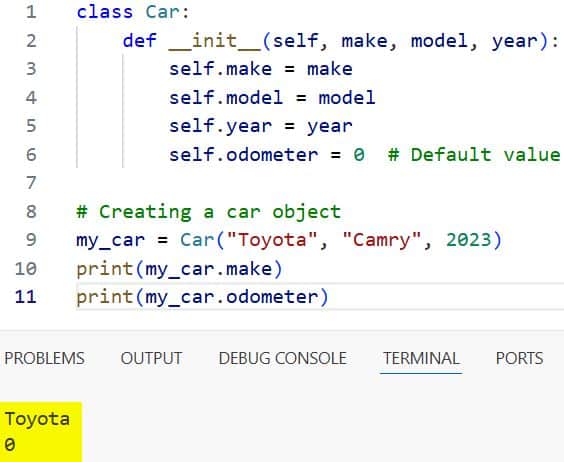
Task: Click '0' terminal output line
Action: [x=10, y=445]
